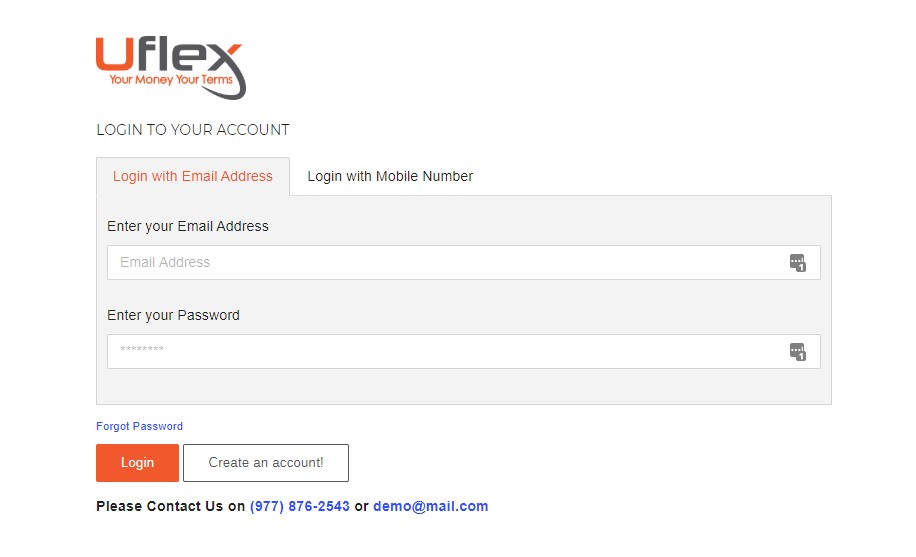Focus the Password input field
The image size is (916, 557).
(464, 351)
